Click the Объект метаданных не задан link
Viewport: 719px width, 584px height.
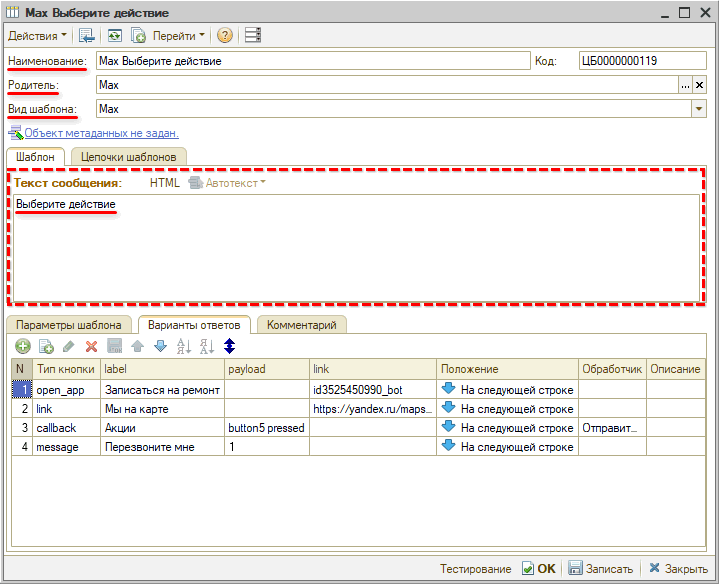(x=101, y=132)
